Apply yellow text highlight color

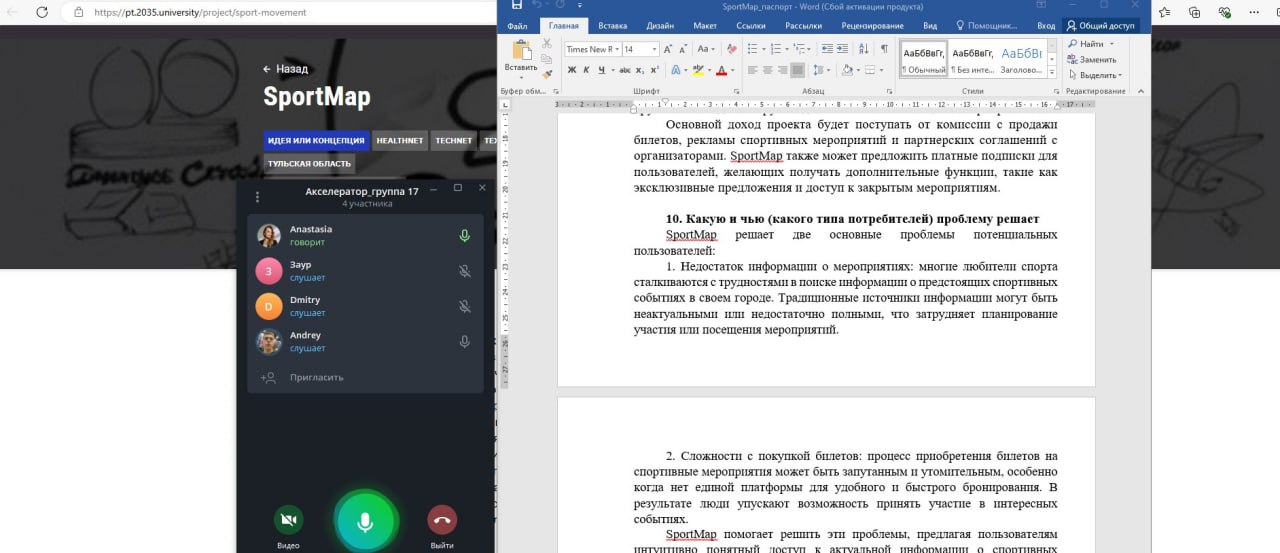point(698,70)
